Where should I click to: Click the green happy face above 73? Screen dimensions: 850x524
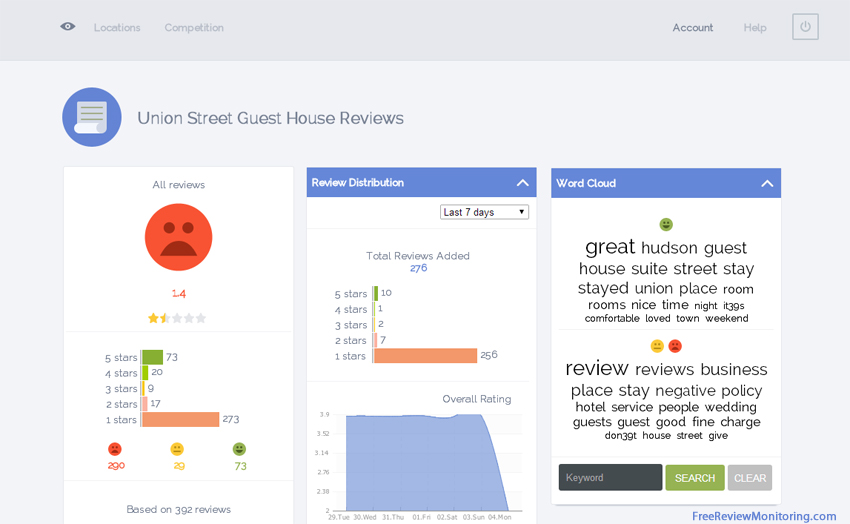tap(240, 449)
